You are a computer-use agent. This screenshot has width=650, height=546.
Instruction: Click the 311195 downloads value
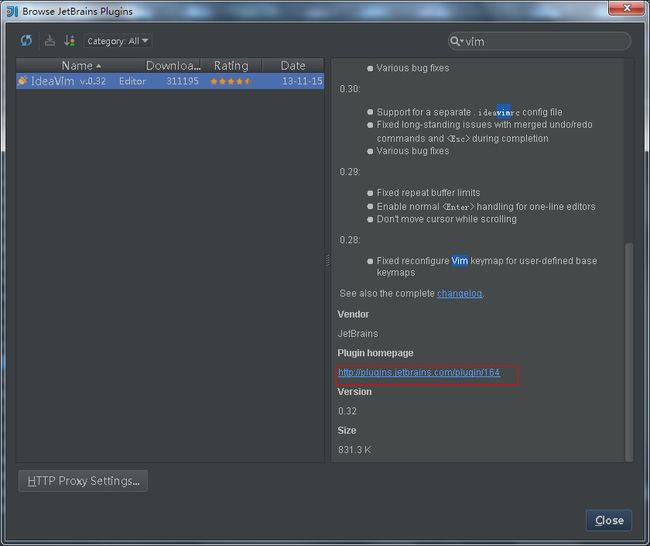(x=182, y=81)
